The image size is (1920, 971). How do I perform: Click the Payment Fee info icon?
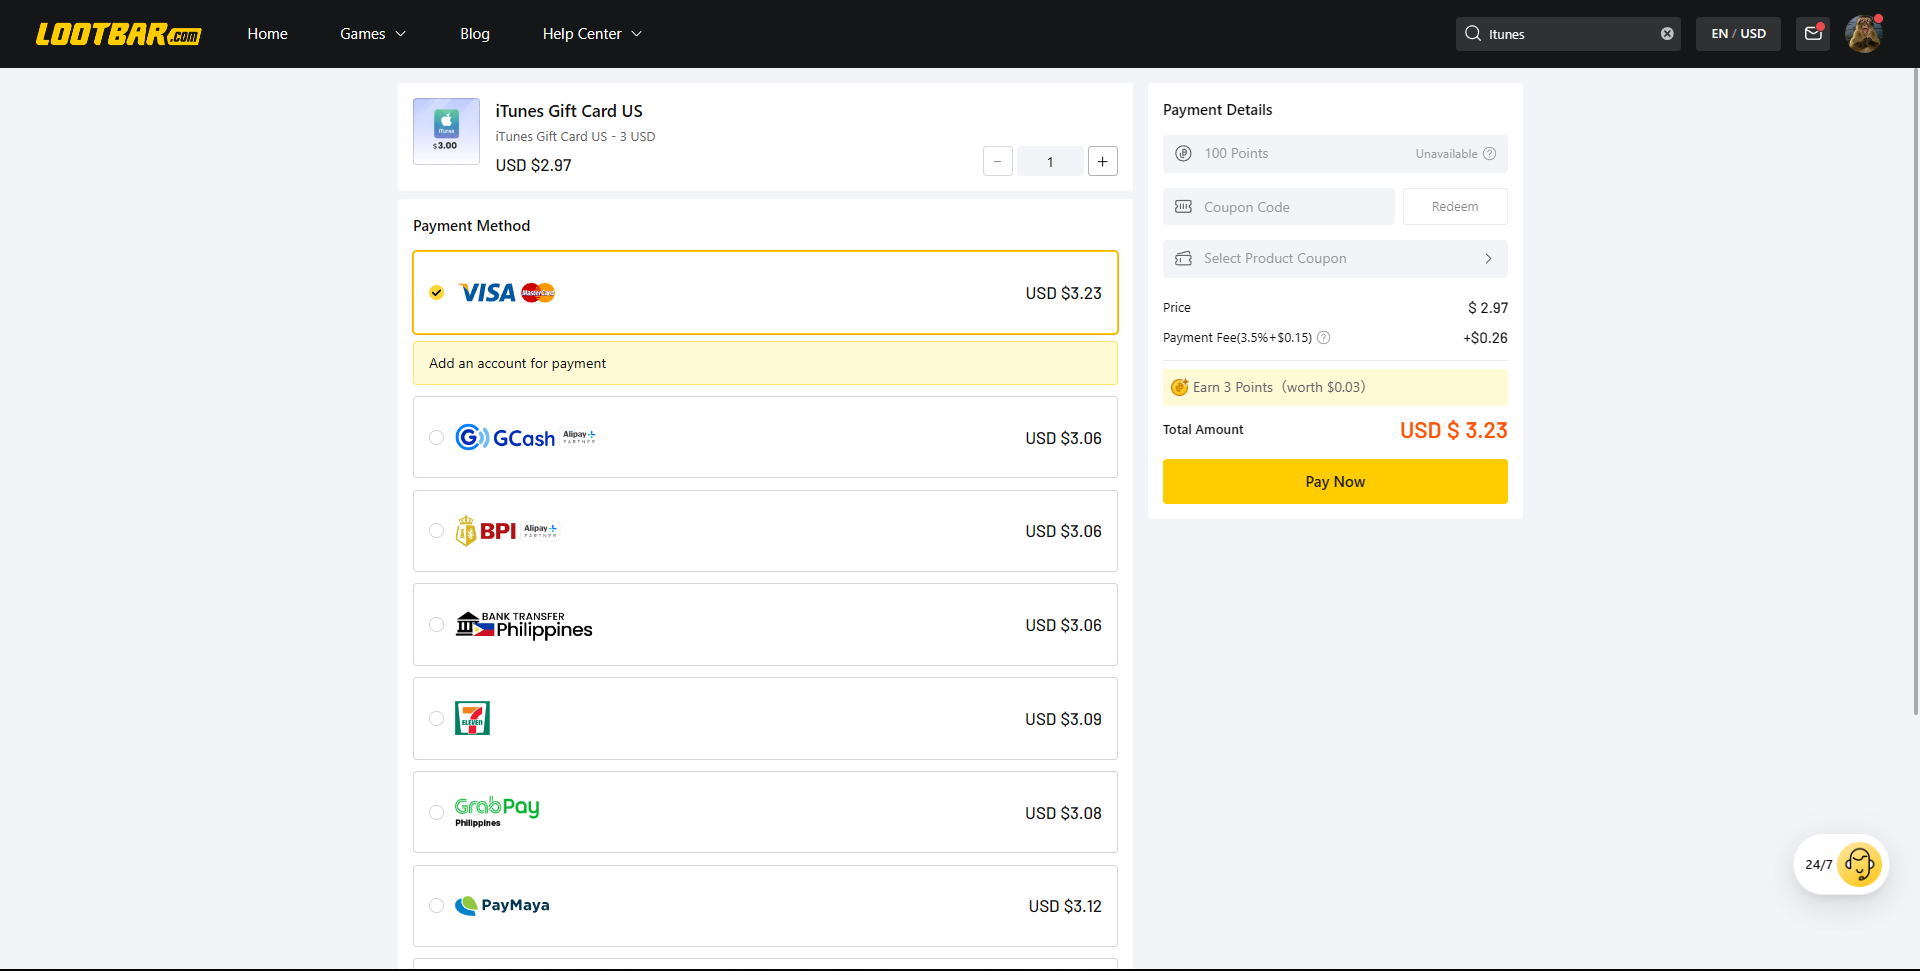tap(1323, 337)
